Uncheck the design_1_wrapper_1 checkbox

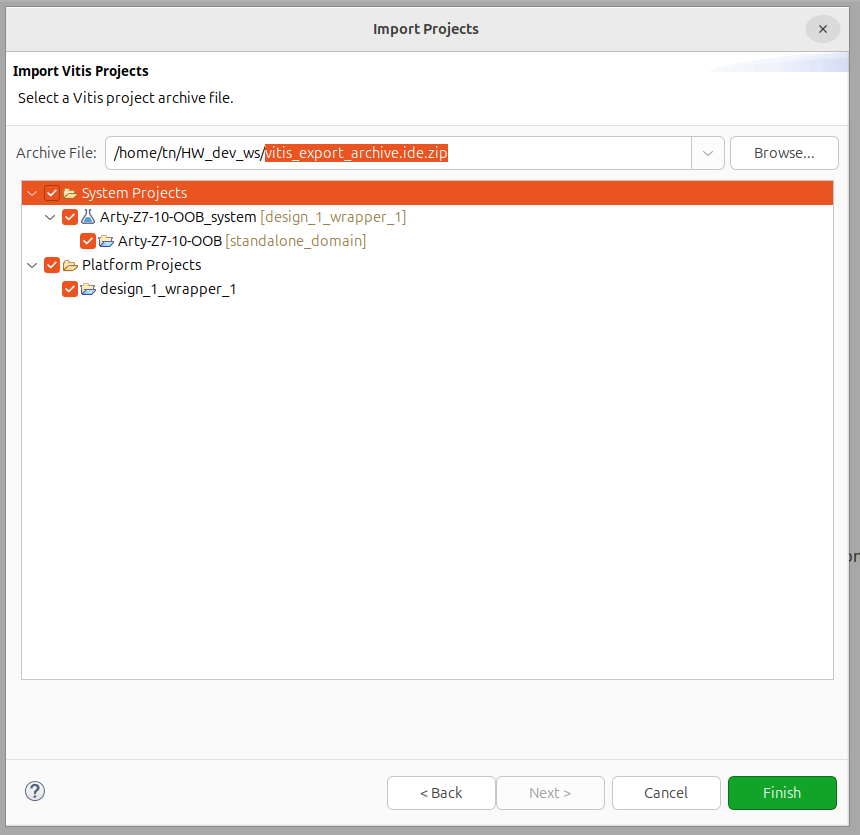pyautogui.click(x=70, y=289)
